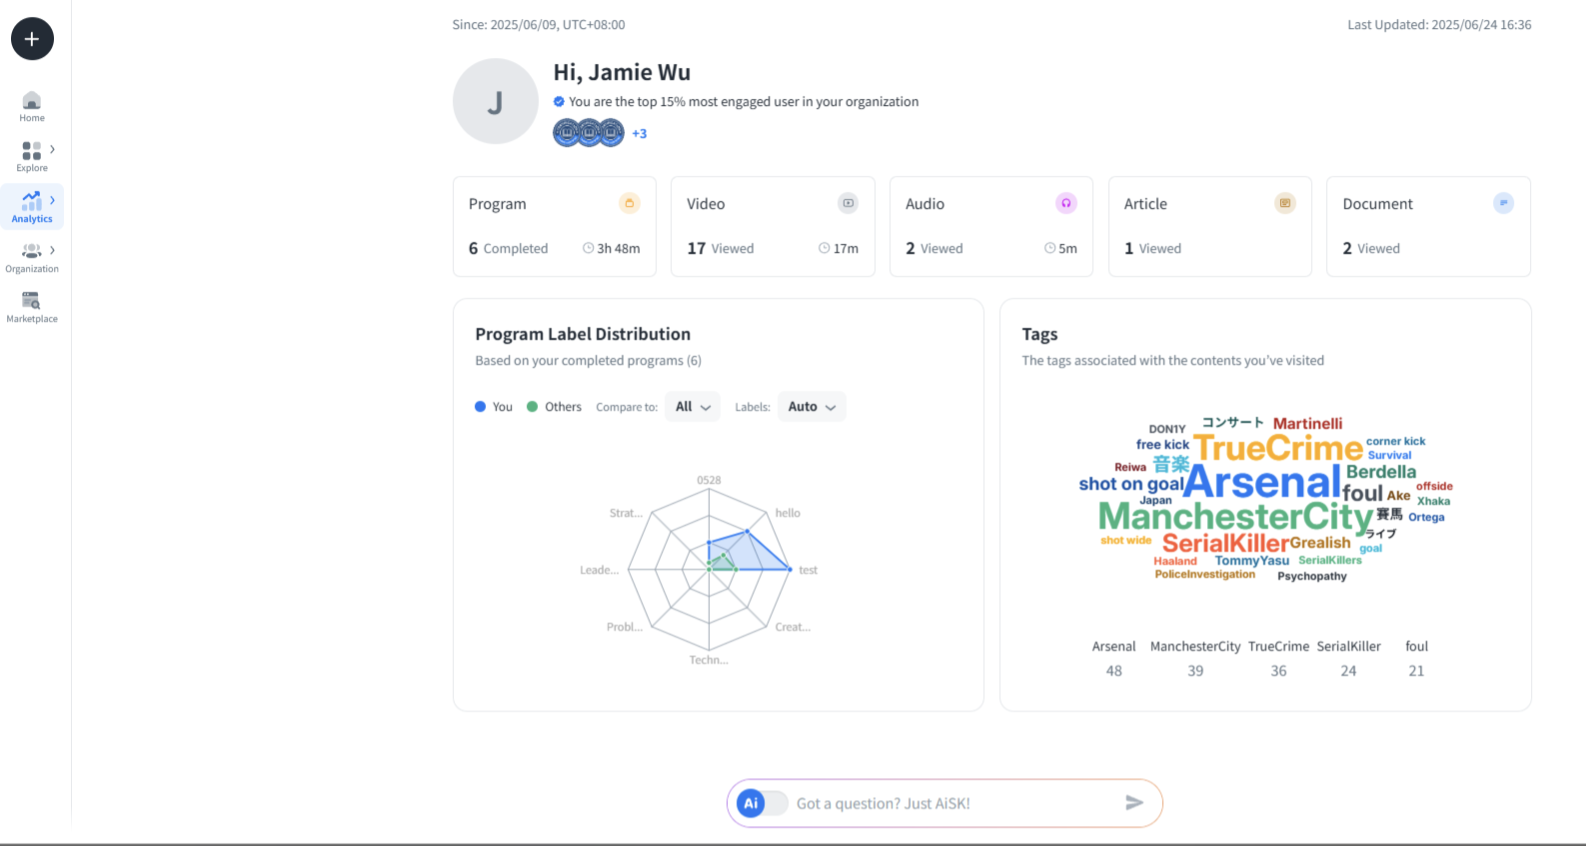Click the Video card play icon
Image resolution: width=1586 pixels, height=846 pixels.
tap(848, 203)
